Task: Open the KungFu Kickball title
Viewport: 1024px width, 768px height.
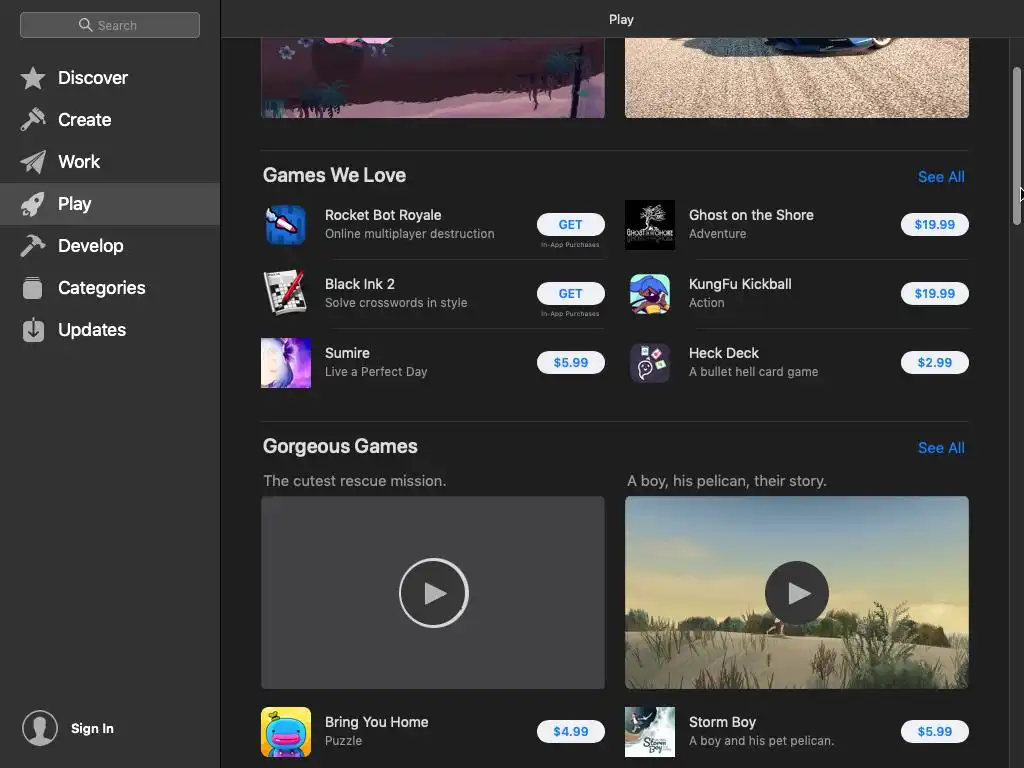Action: [740, 284]
